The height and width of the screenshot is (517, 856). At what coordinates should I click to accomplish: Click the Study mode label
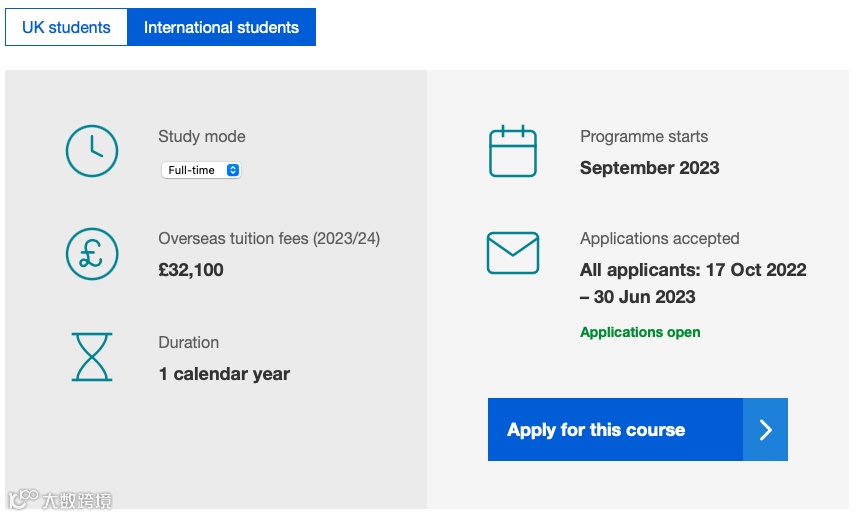201,137
